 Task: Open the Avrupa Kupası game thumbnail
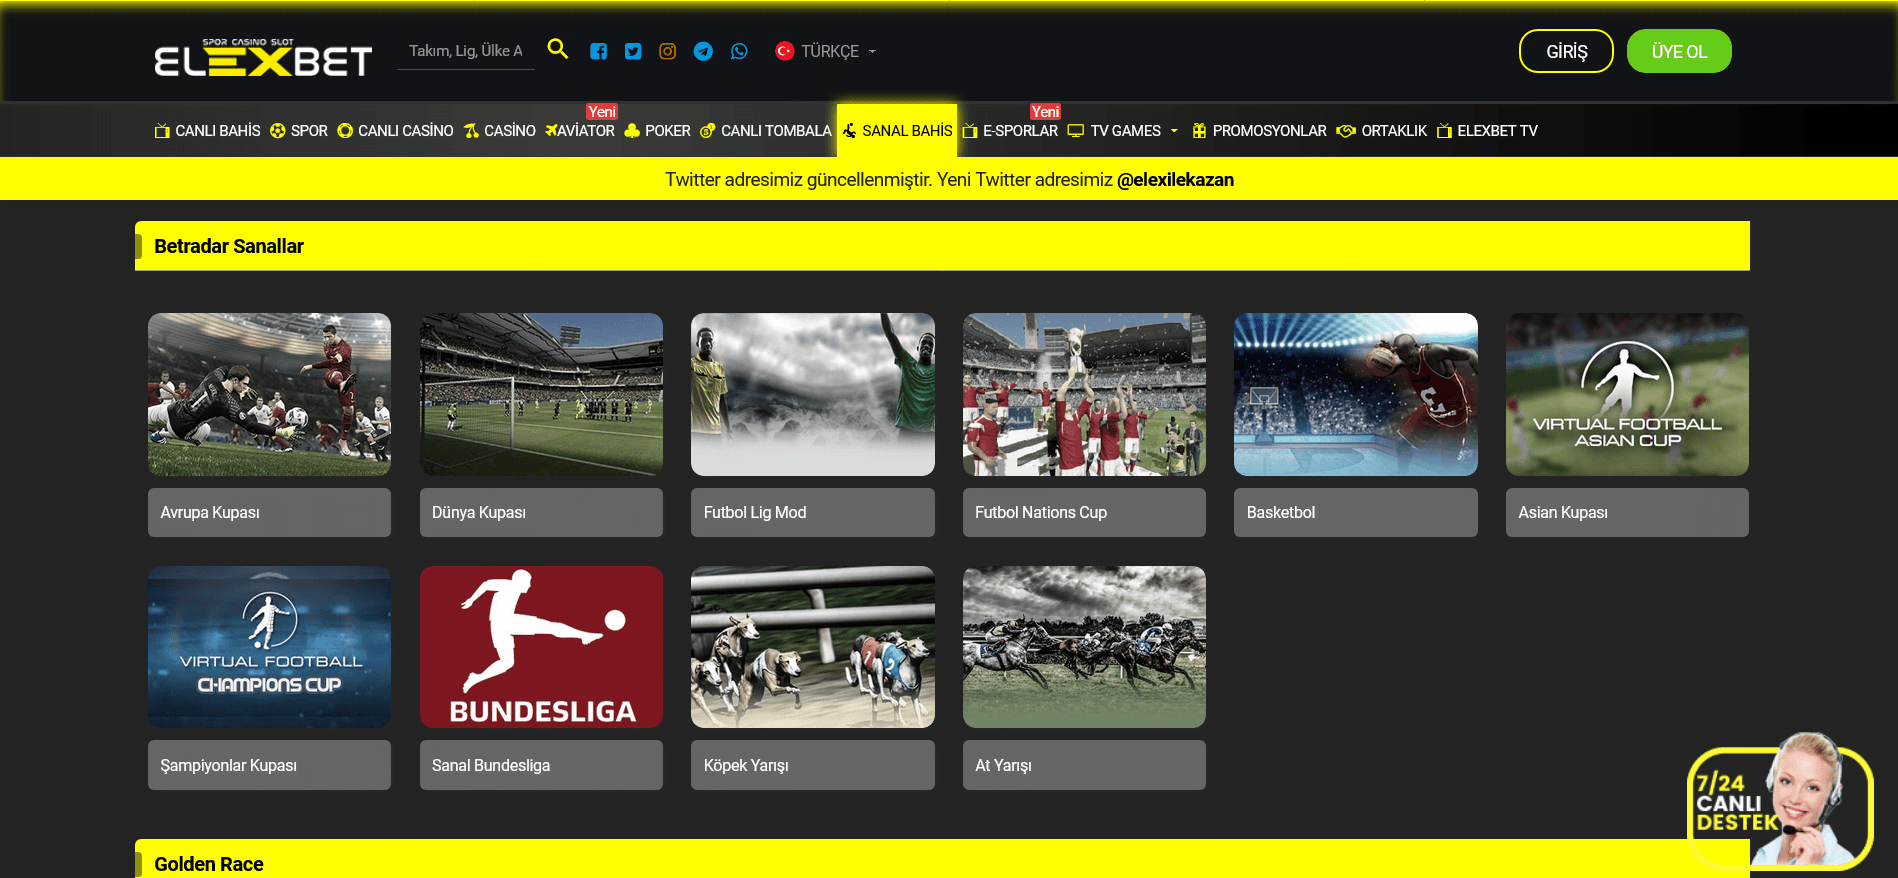(x=269, y=394)
